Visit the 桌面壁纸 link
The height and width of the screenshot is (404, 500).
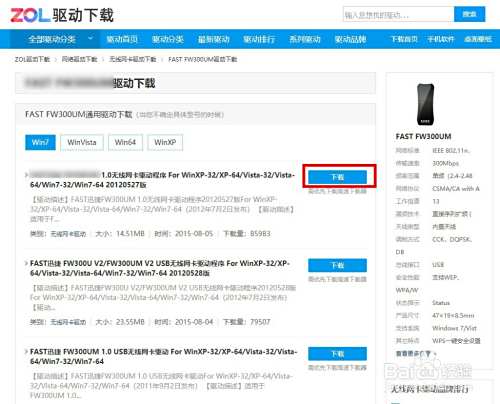pyautogui.click(x=478, y=39)
